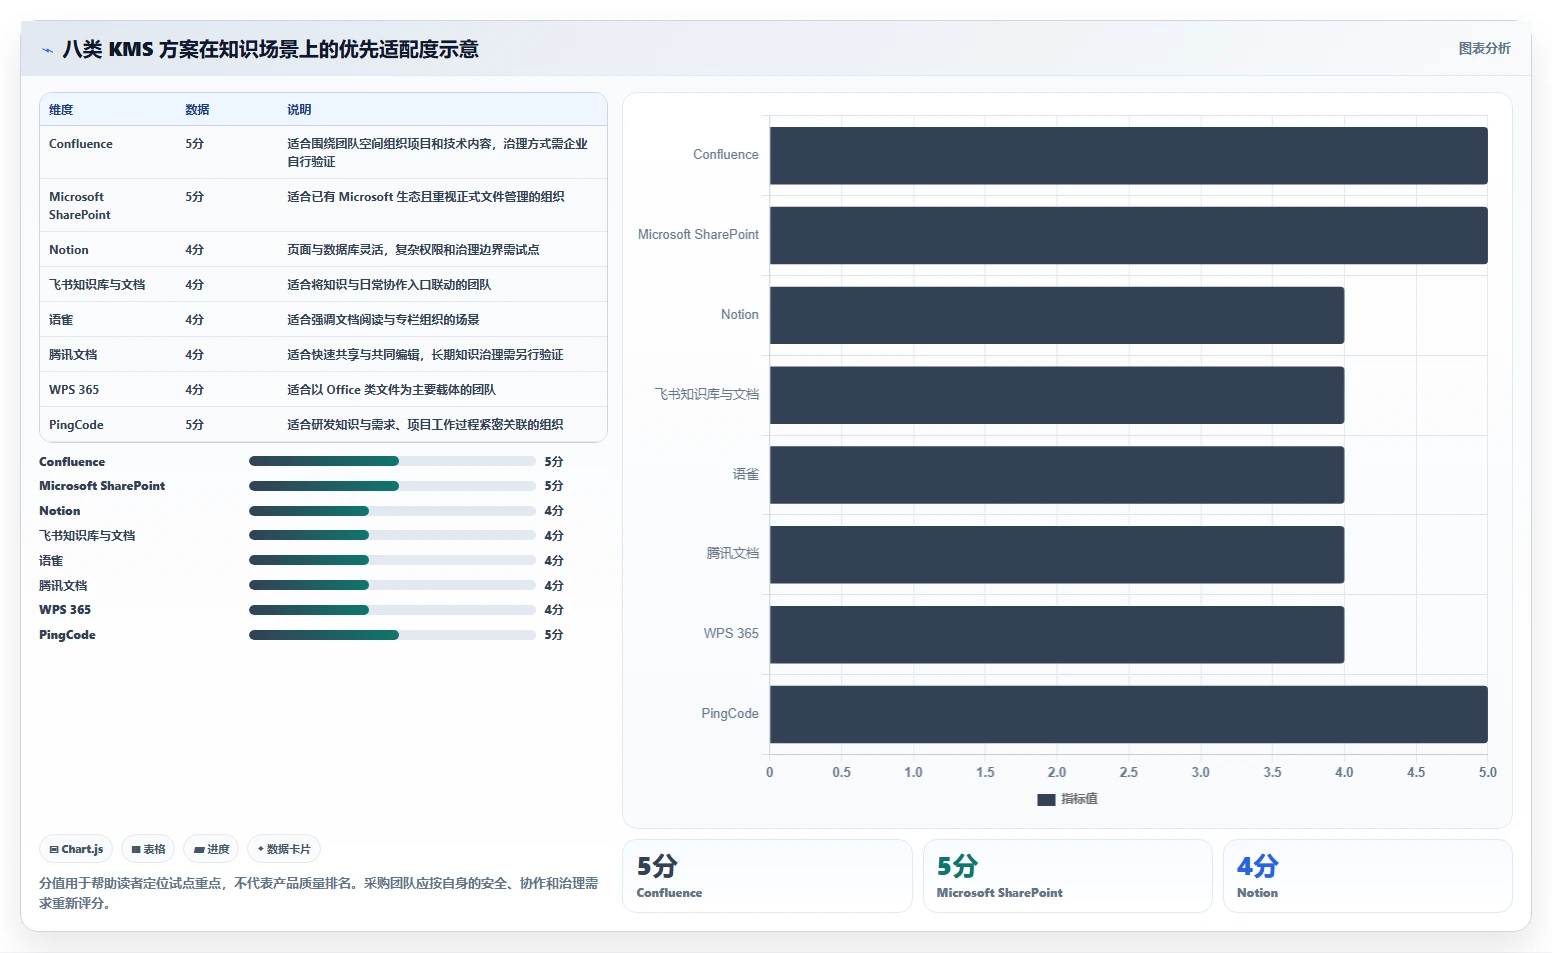This screenshot has width=1552, height=953.
Task: Click 飞书知识库与文档 table cell
Action: [x=97, y=285]
